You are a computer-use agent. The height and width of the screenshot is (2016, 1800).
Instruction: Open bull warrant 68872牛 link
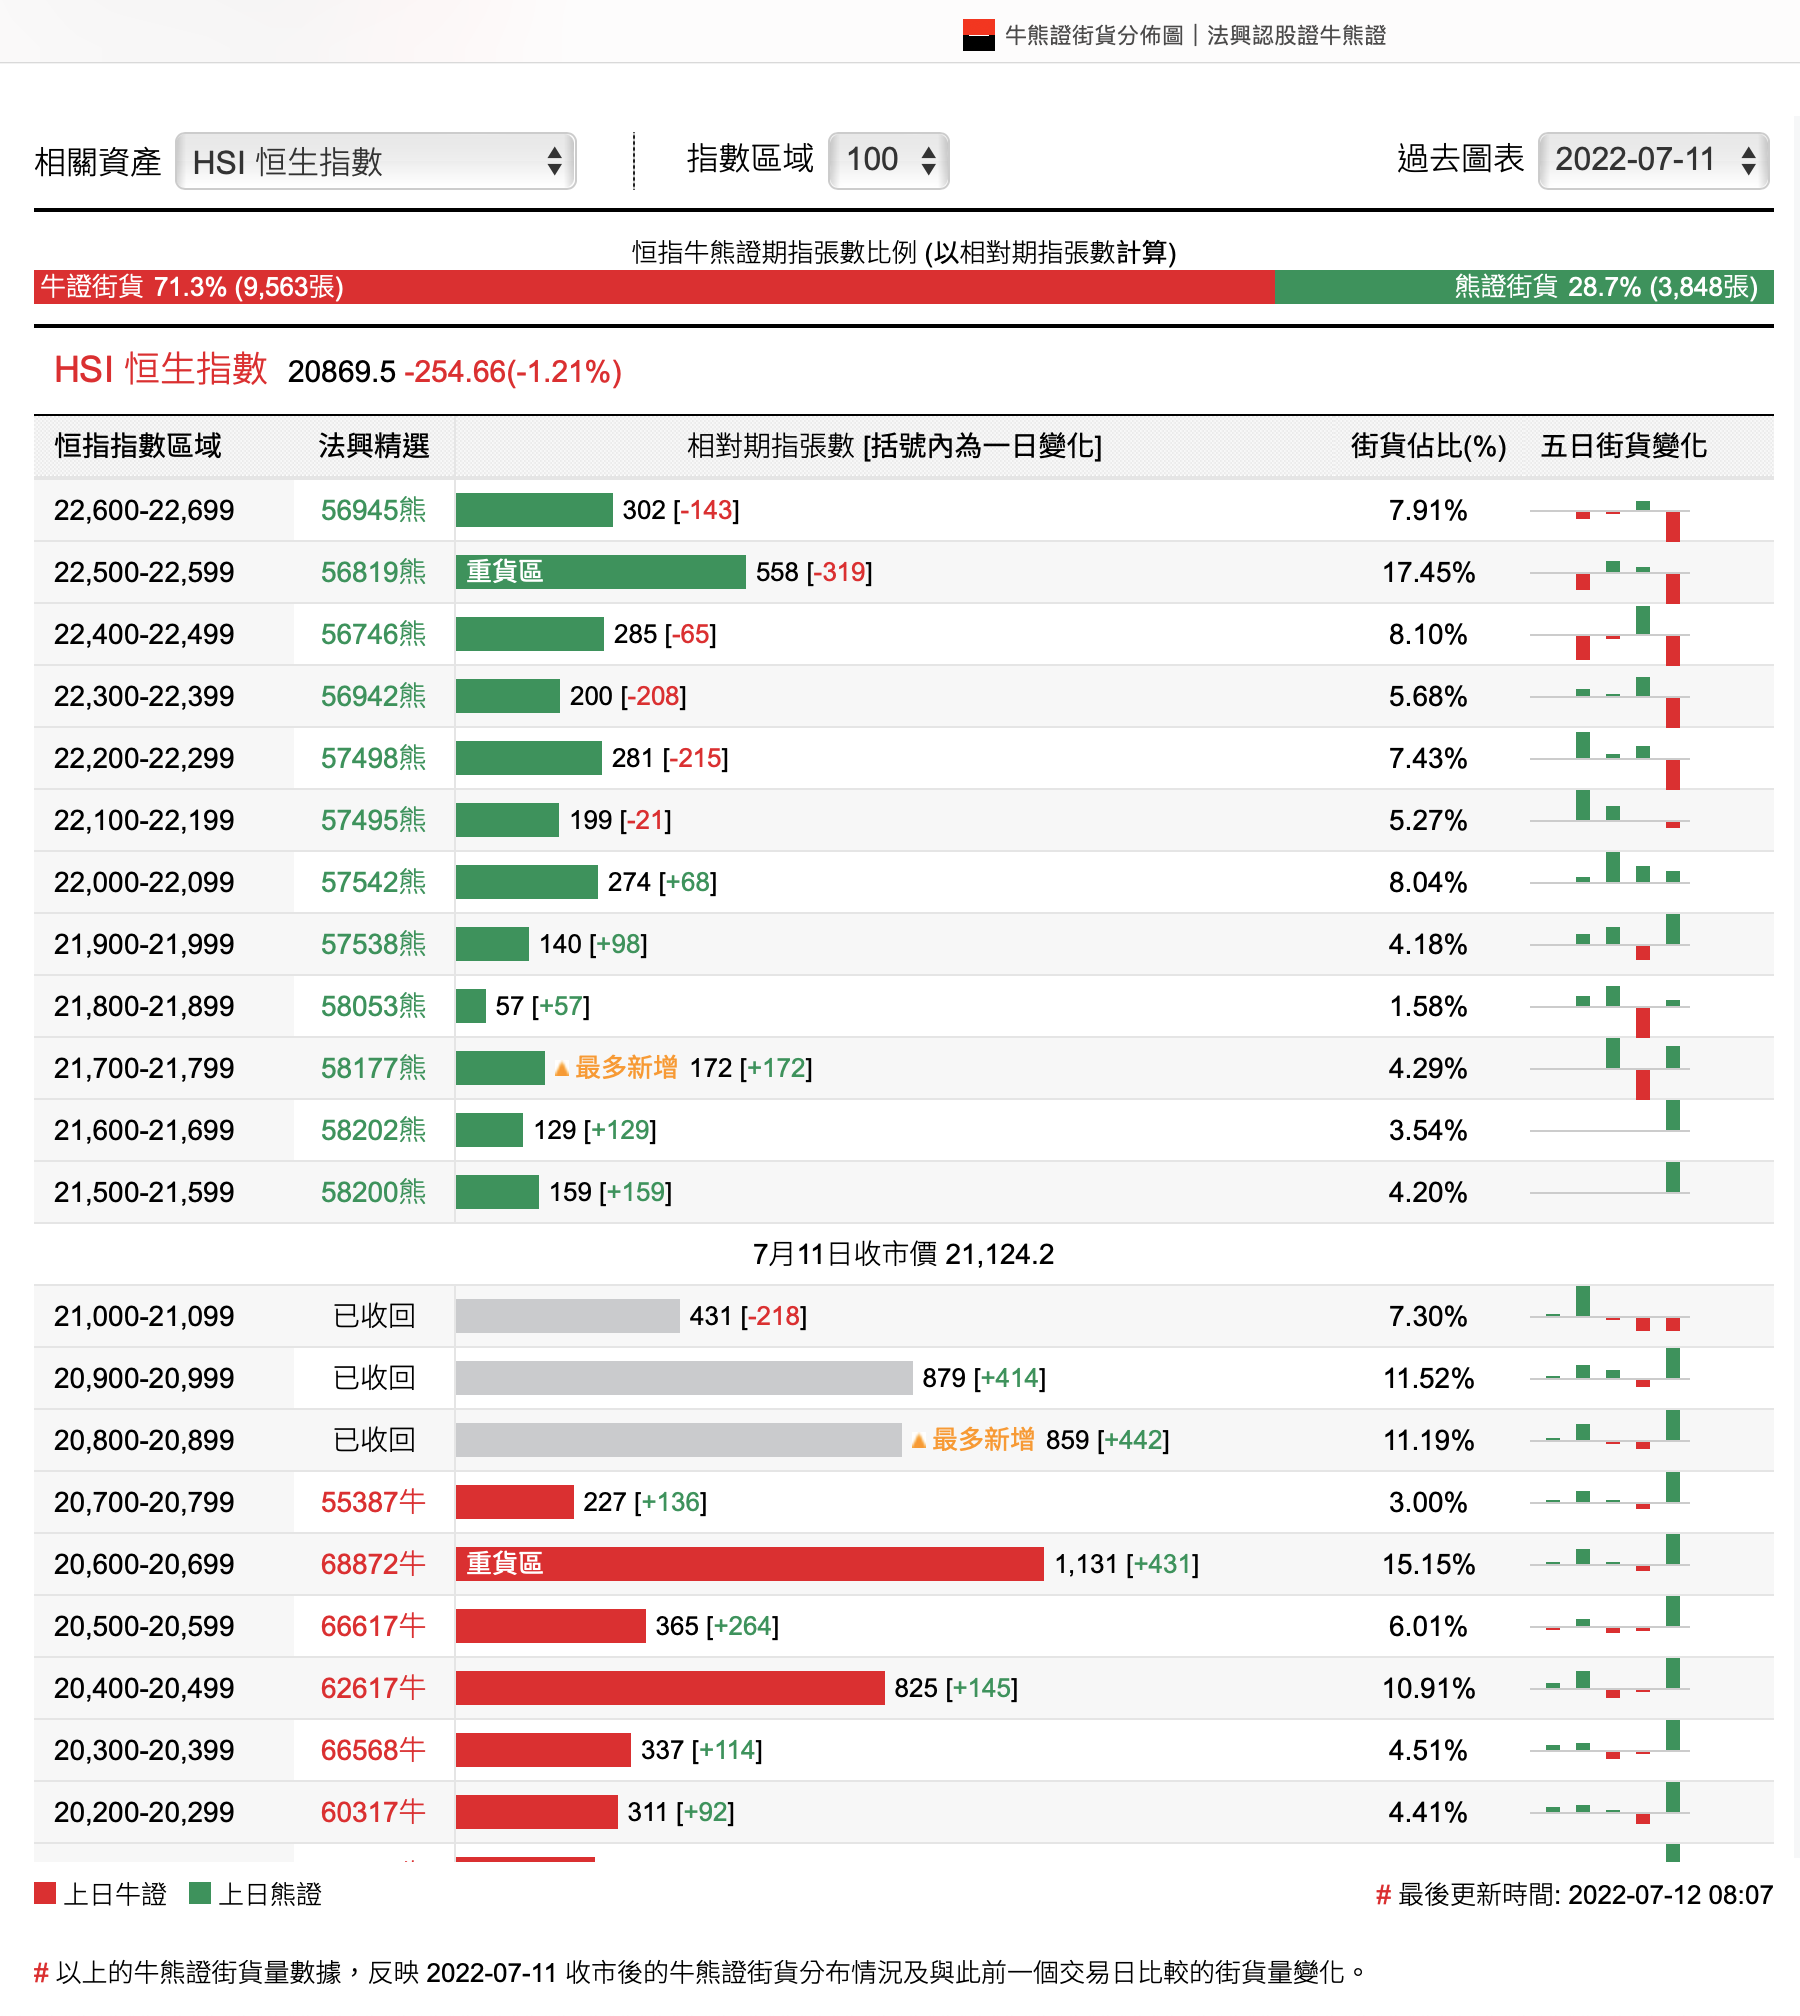click(x=373, y=1564)
